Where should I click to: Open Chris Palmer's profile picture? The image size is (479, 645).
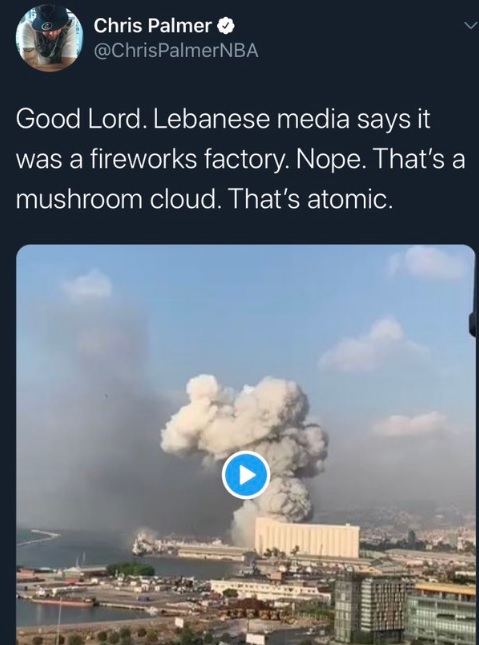(49, 38)
